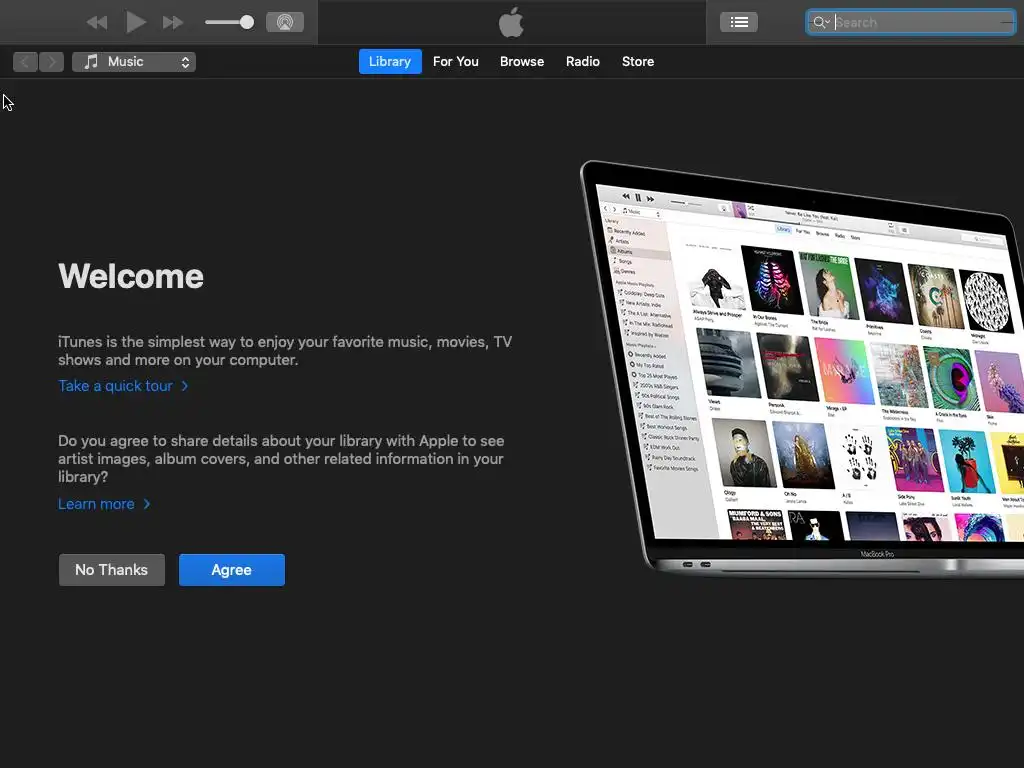The image size is (1024, 768).
Task: Open the Music media picker dropdown
Action: (134, 62)
